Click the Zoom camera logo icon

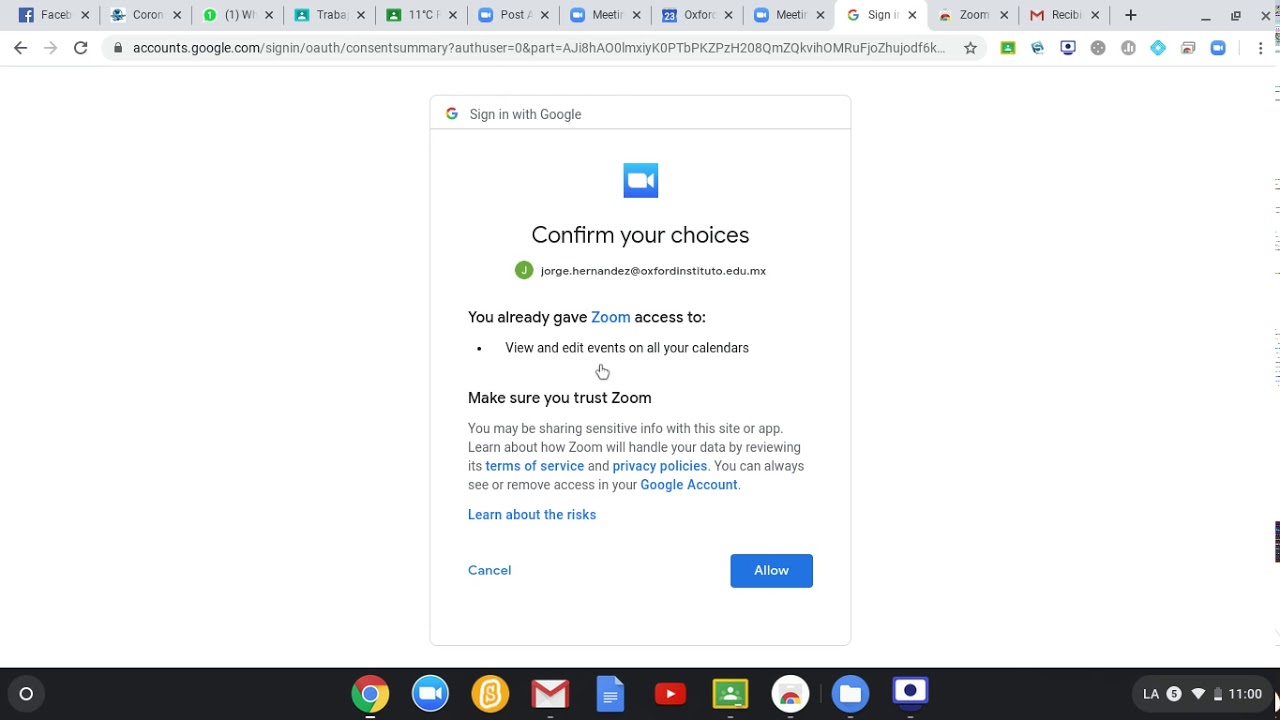click(x=640, y=180)
